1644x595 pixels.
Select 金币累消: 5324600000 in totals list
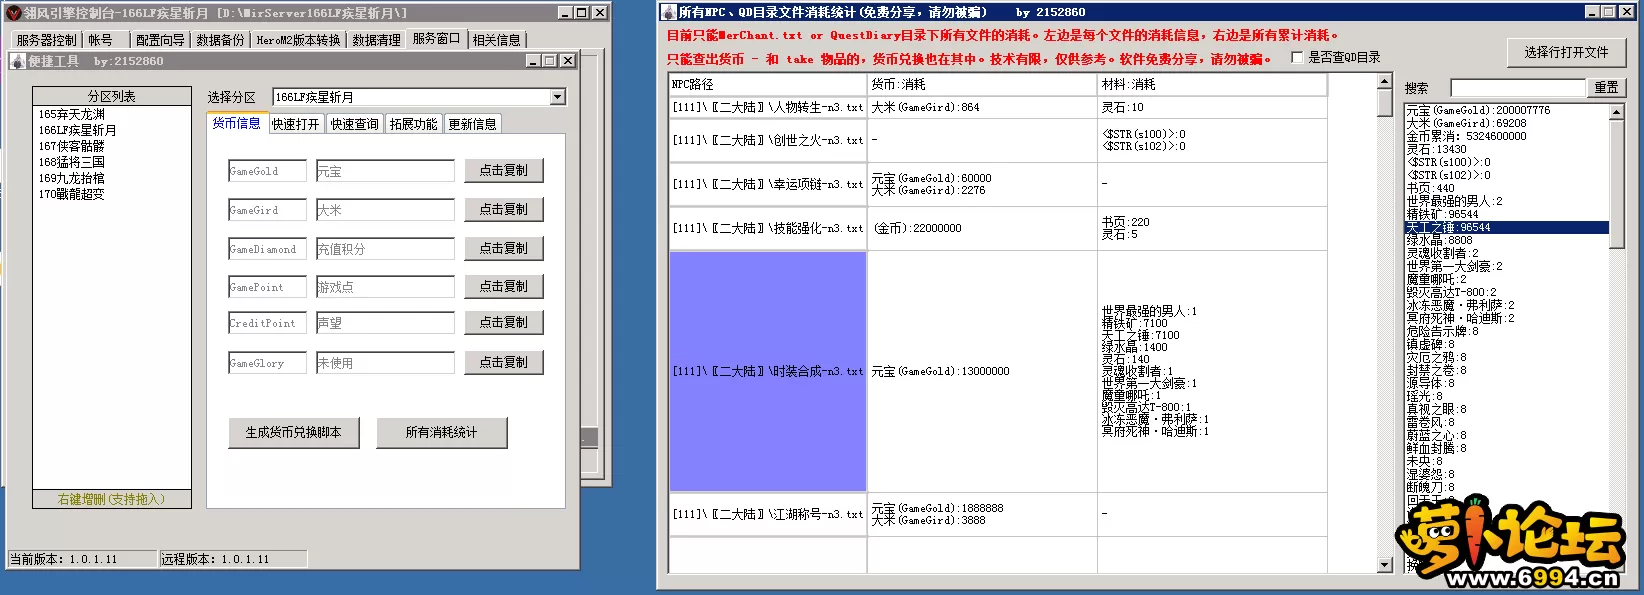pyautogui.click(x=1466, y=137)
